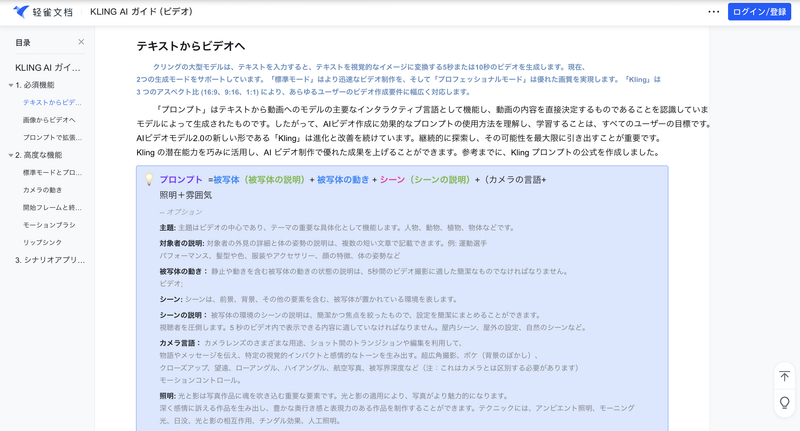Jump to プロンプトで拡張 outline entry
The image size is (800, 431).
(52, 137)
